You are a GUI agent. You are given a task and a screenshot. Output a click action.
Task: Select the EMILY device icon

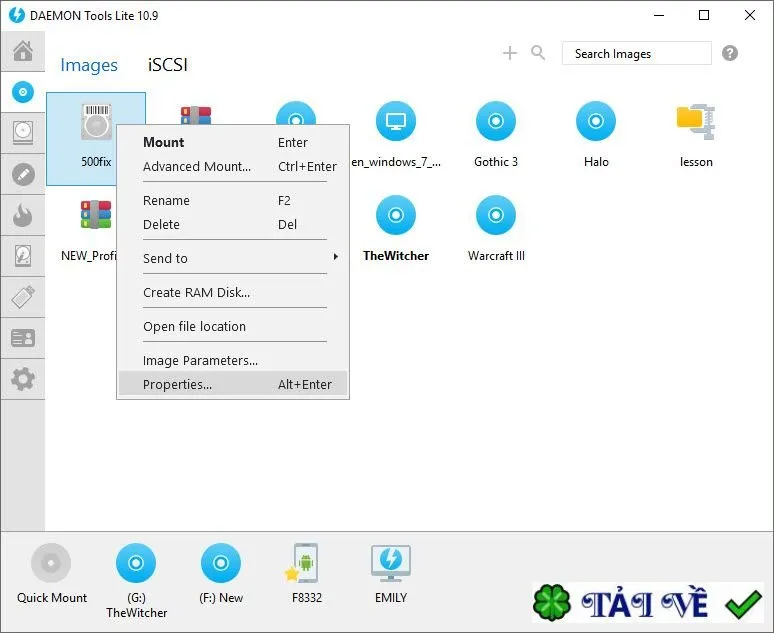[390, 574]
